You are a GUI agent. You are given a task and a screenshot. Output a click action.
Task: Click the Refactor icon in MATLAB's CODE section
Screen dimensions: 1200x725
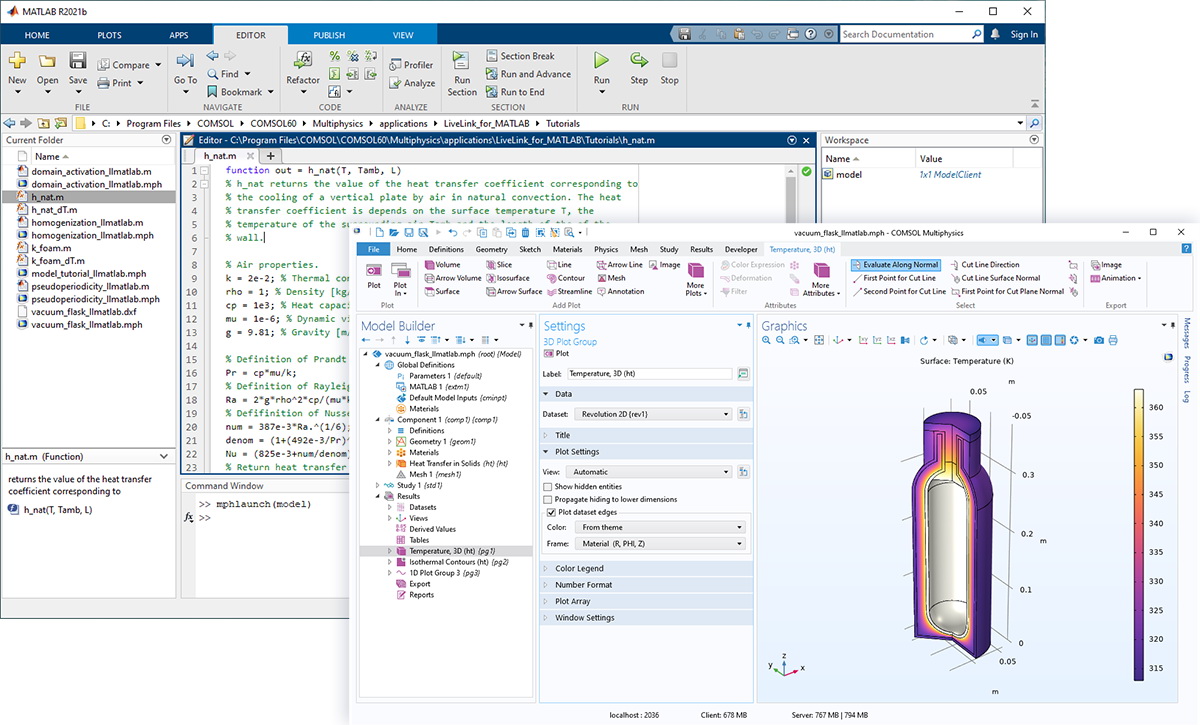(303, 62)
